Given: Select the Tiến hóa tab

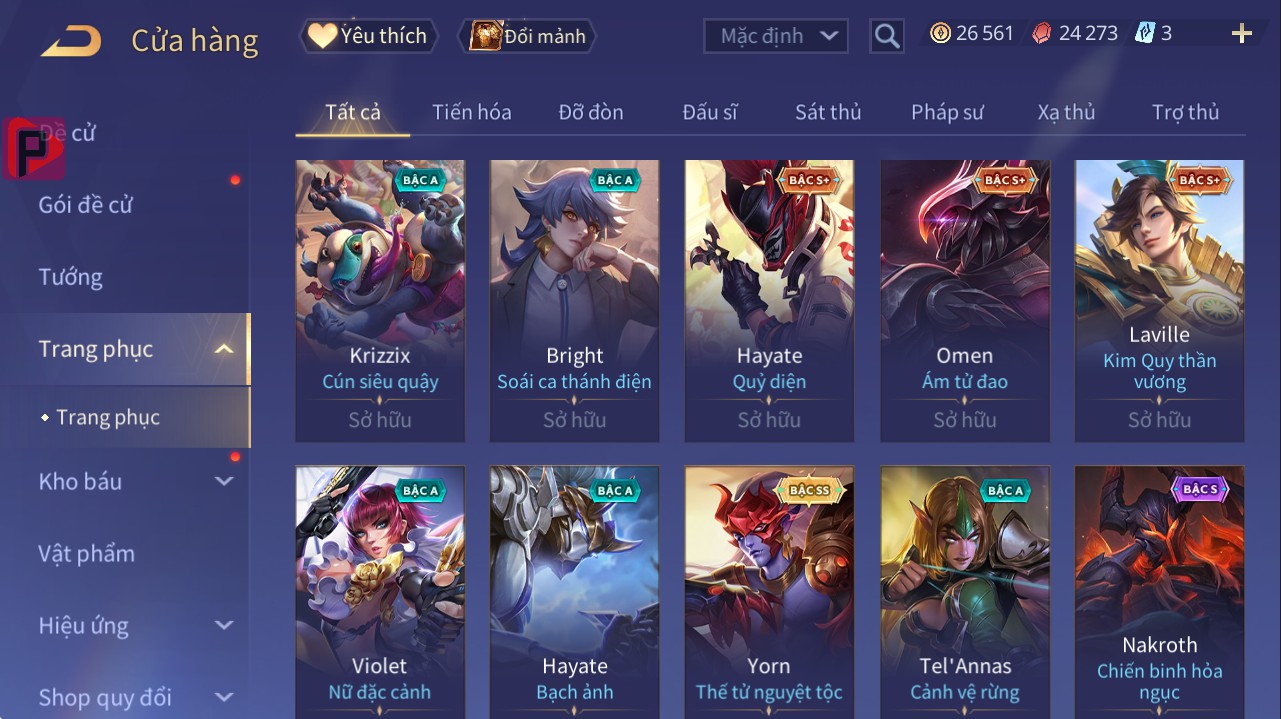Looking at the screenshot, I should 472,112.
